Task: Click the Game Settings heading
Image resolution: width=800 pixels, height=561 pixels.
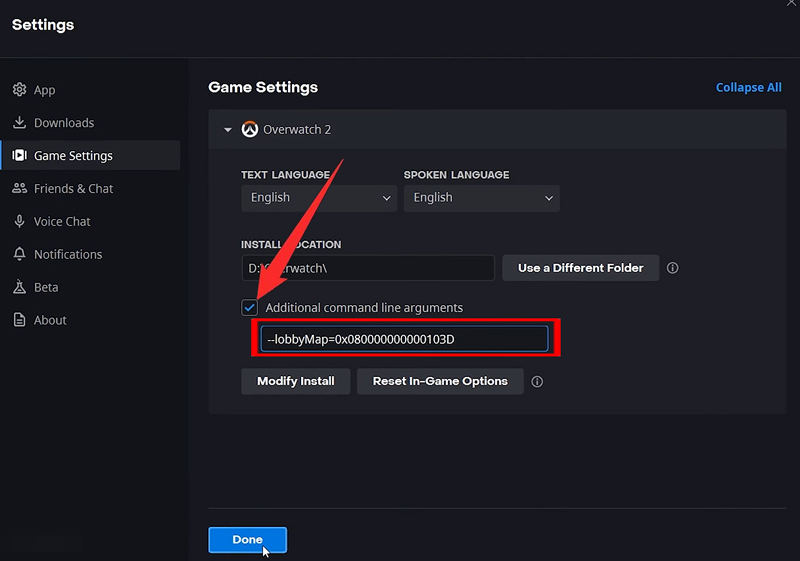Action: tap(263, 87)
